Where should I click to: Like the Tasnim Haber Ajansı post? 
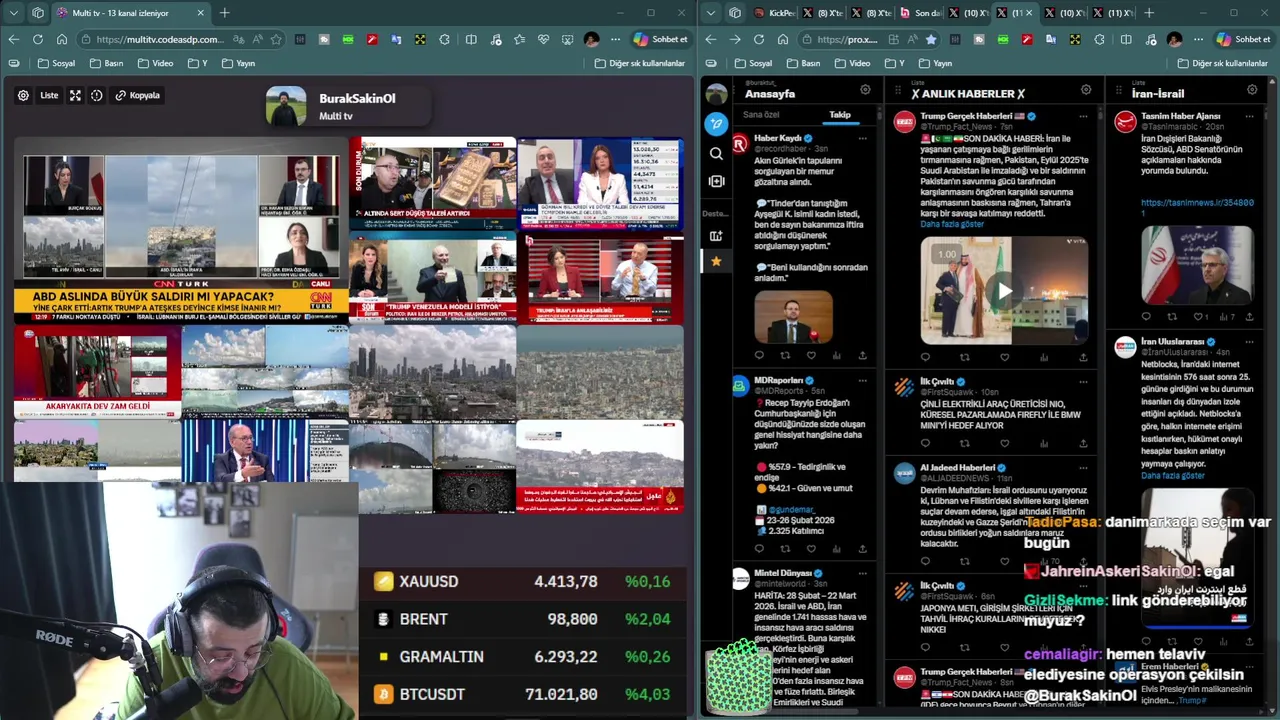coord(1199,317)
